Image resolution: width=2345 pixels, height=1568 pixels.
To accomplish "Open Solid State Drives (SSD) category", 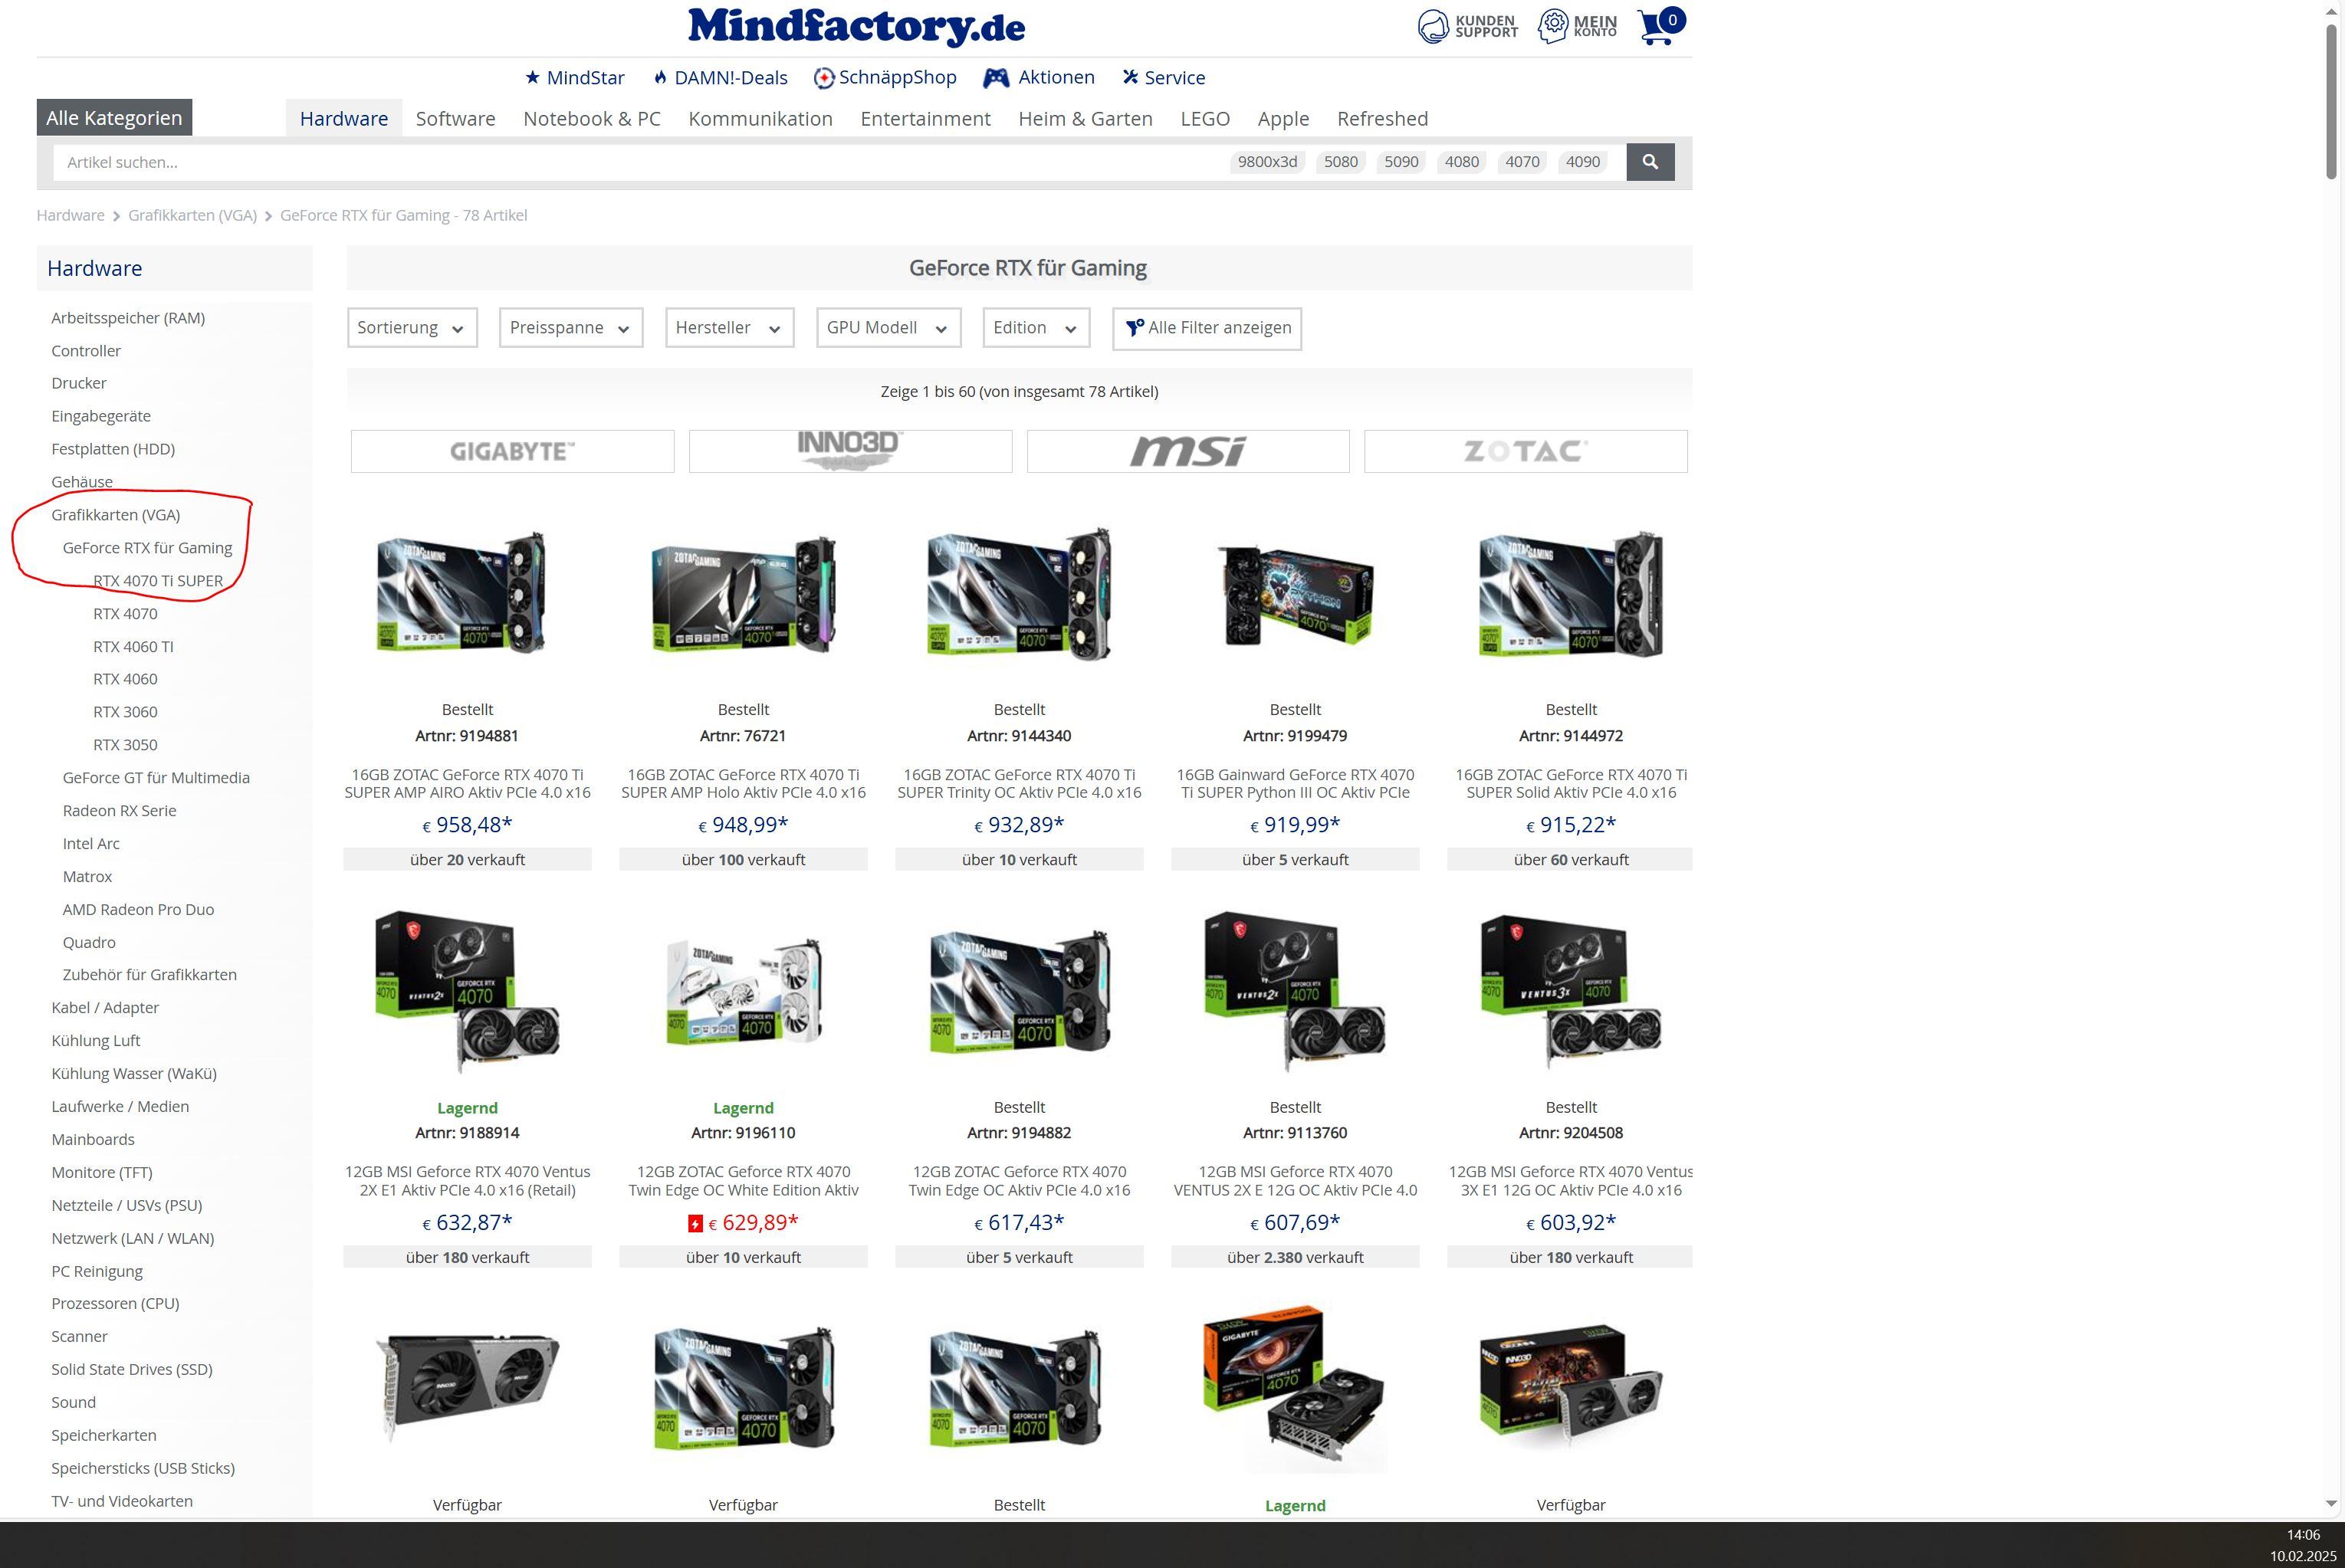I will (132, 1370).
